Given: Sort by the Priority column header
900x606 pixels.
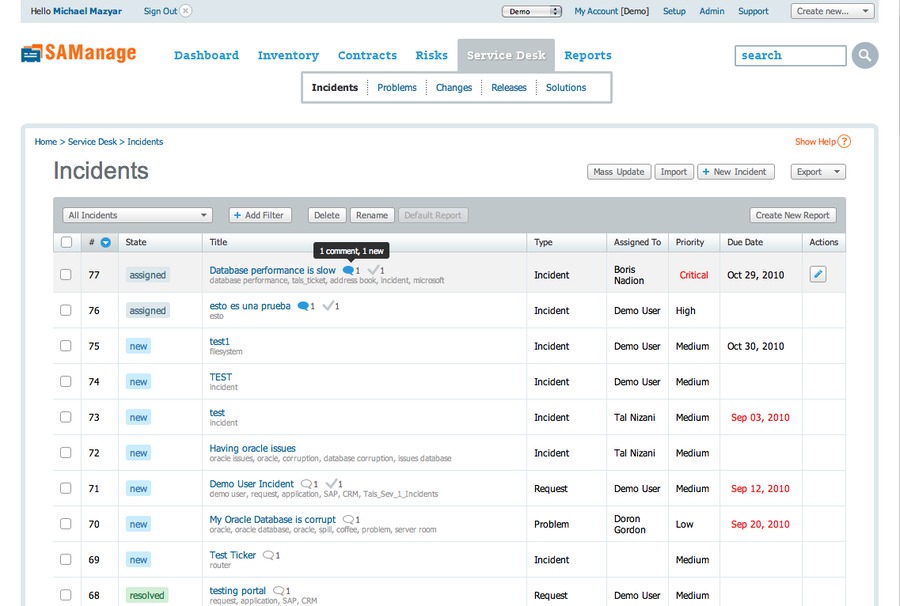Looking at the screenshot, I should pos(689,242).
